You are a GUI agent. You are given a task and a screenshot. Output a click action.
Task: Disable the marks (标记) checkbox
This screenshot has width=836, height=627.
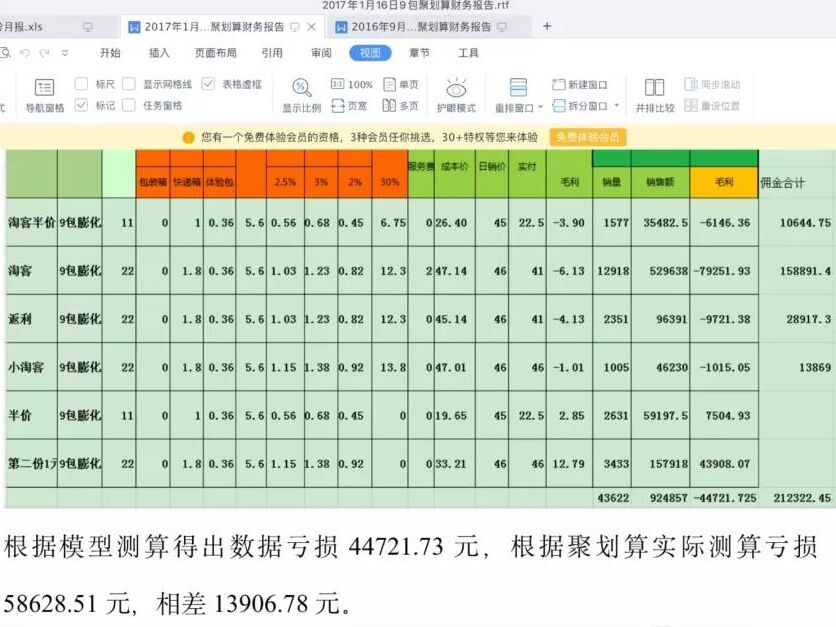[82, 105]
